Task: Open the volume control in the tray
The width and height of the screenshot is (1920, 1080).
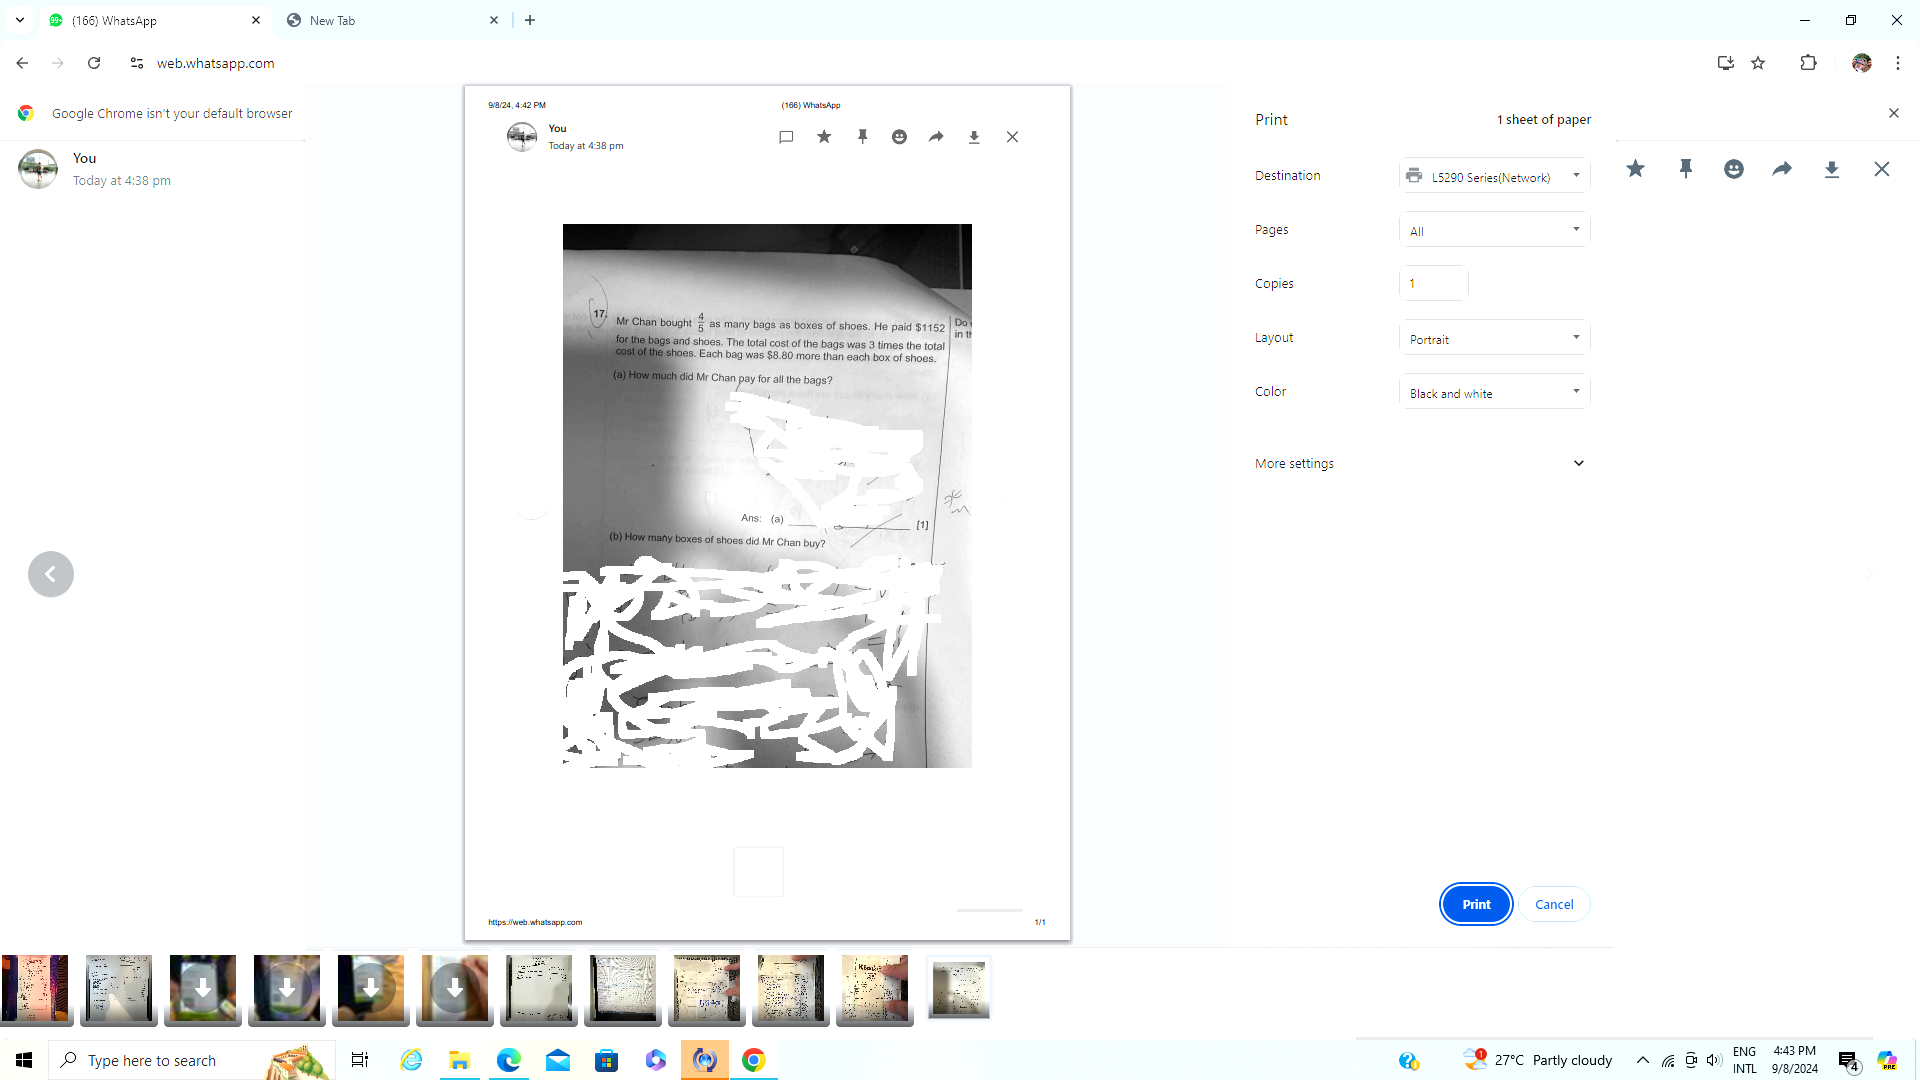Action: point(1714,1060)
